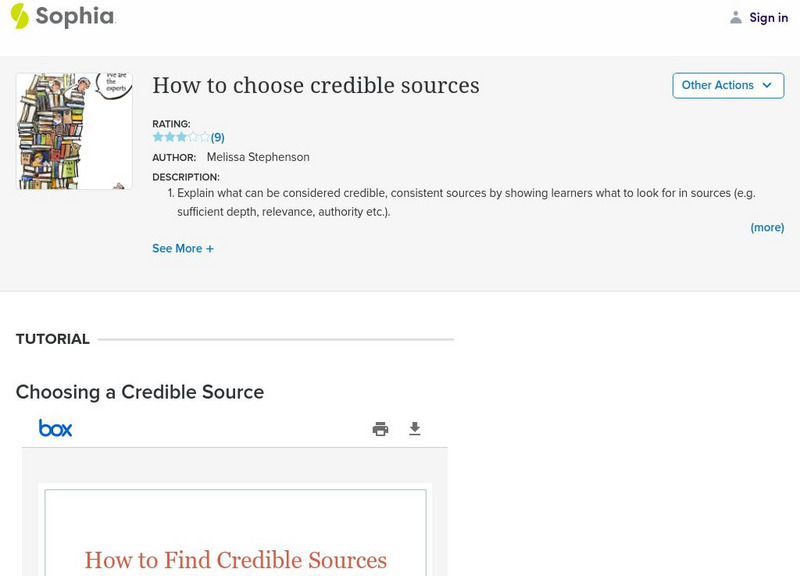800x576 pixels.
Task: Expand the See More + section
Action: tap(183, 248)
